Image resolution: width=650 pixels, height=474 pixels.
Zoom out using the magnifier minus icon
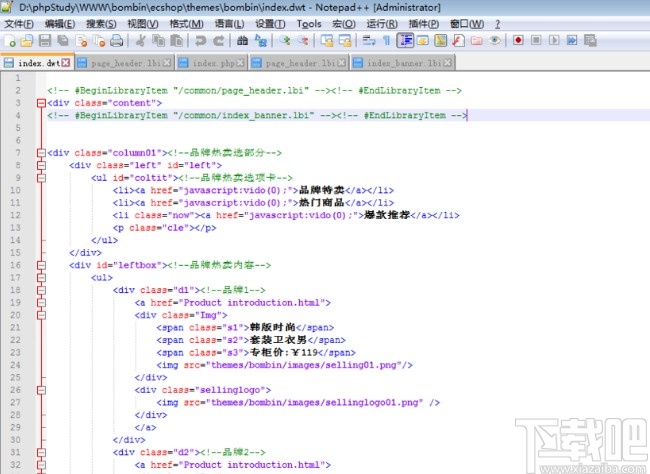point(303,41)
